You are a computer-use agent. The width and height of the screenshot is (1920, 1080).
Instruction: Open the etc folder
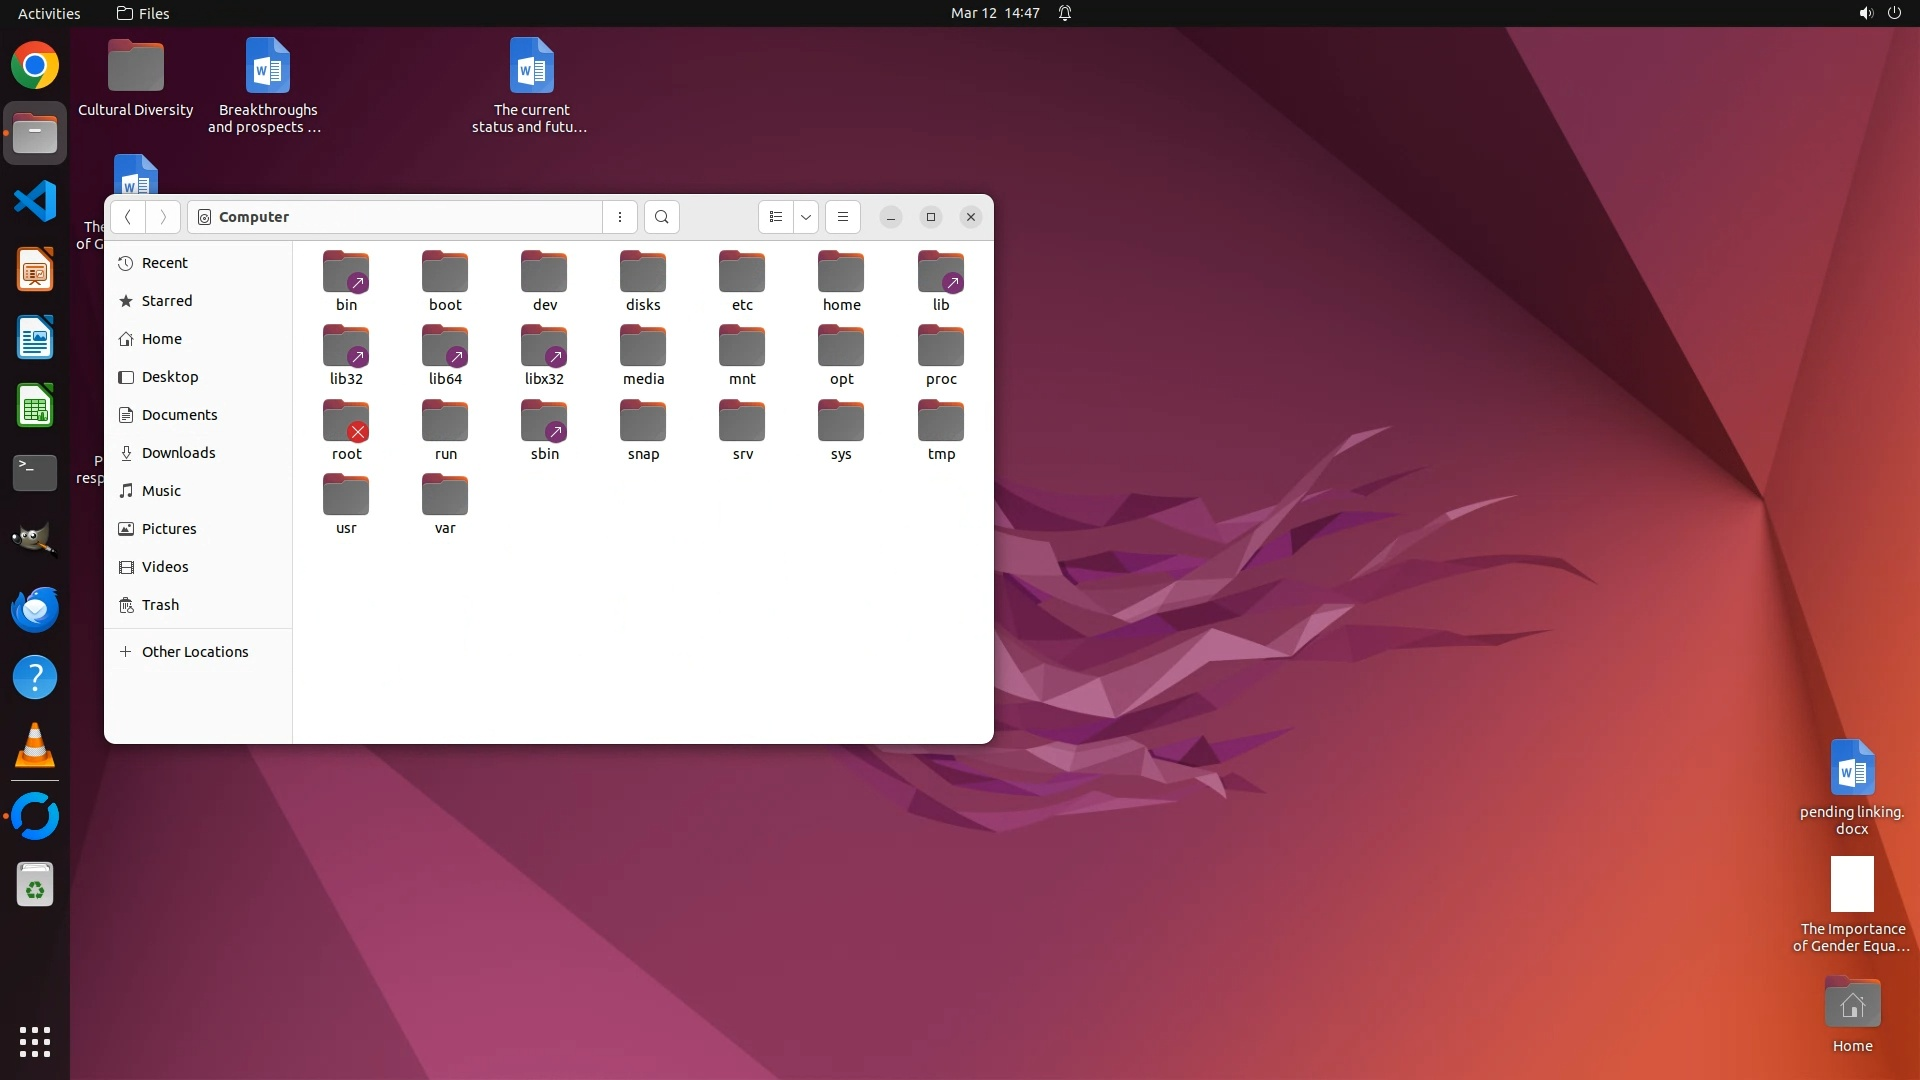click(742, 274)
